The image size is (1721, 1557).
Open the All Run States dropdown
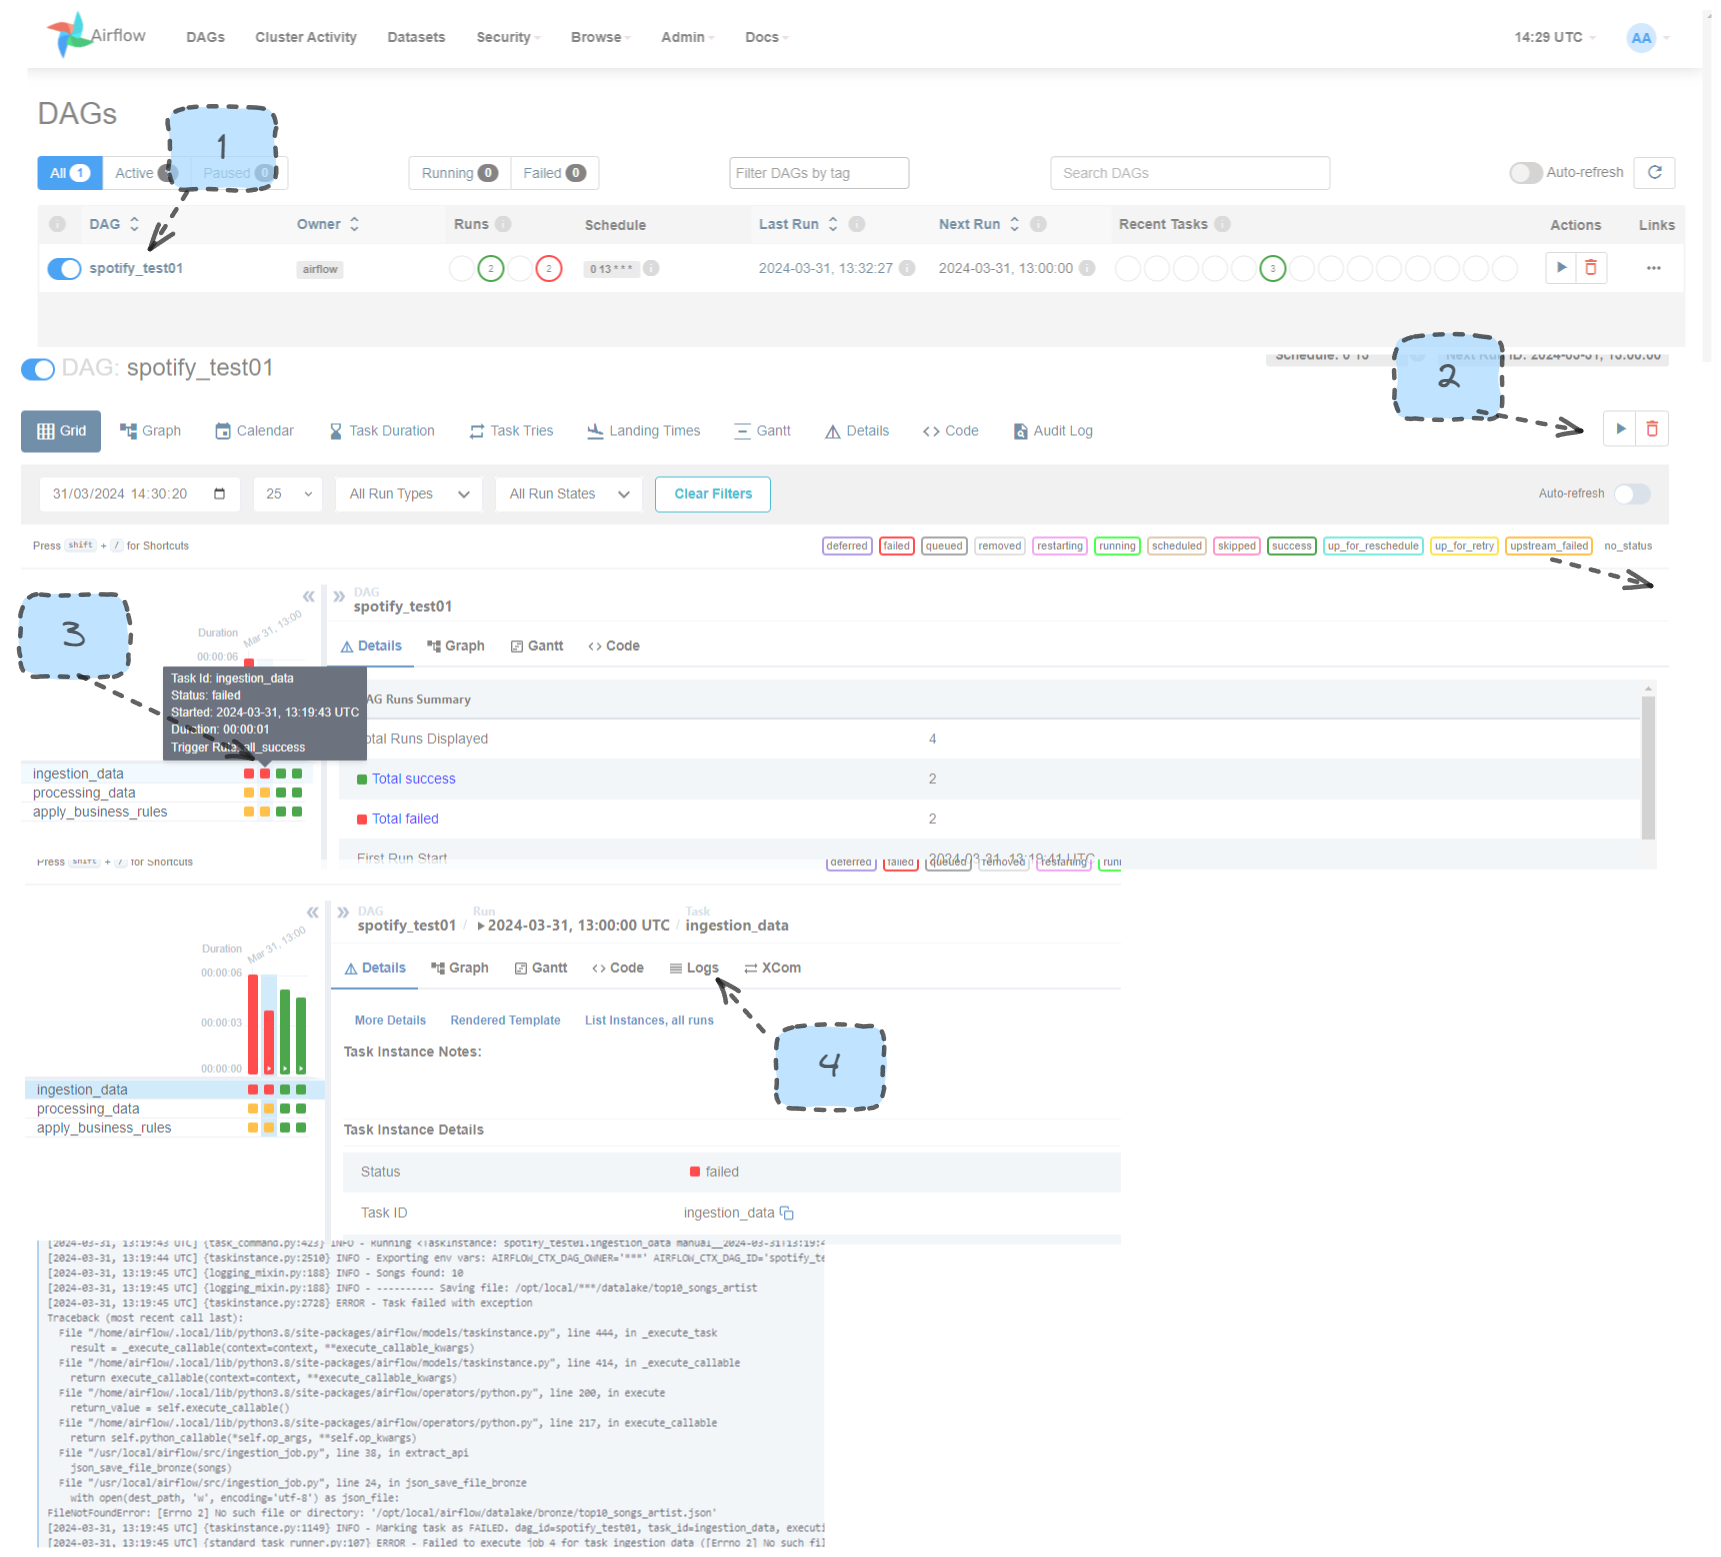point(568,493)
